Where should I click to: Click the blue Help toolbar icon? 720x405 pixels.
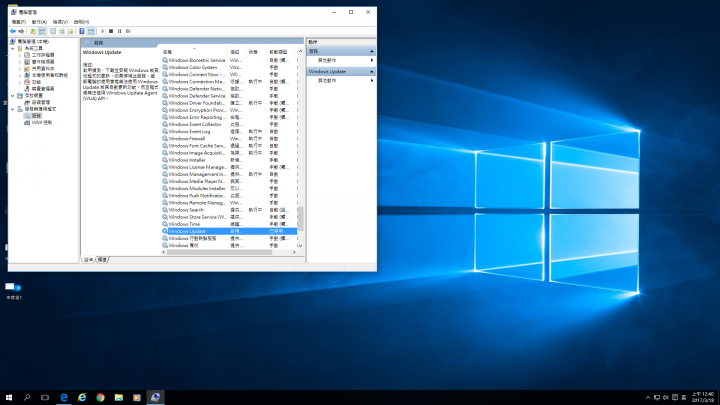coord(82,31)
